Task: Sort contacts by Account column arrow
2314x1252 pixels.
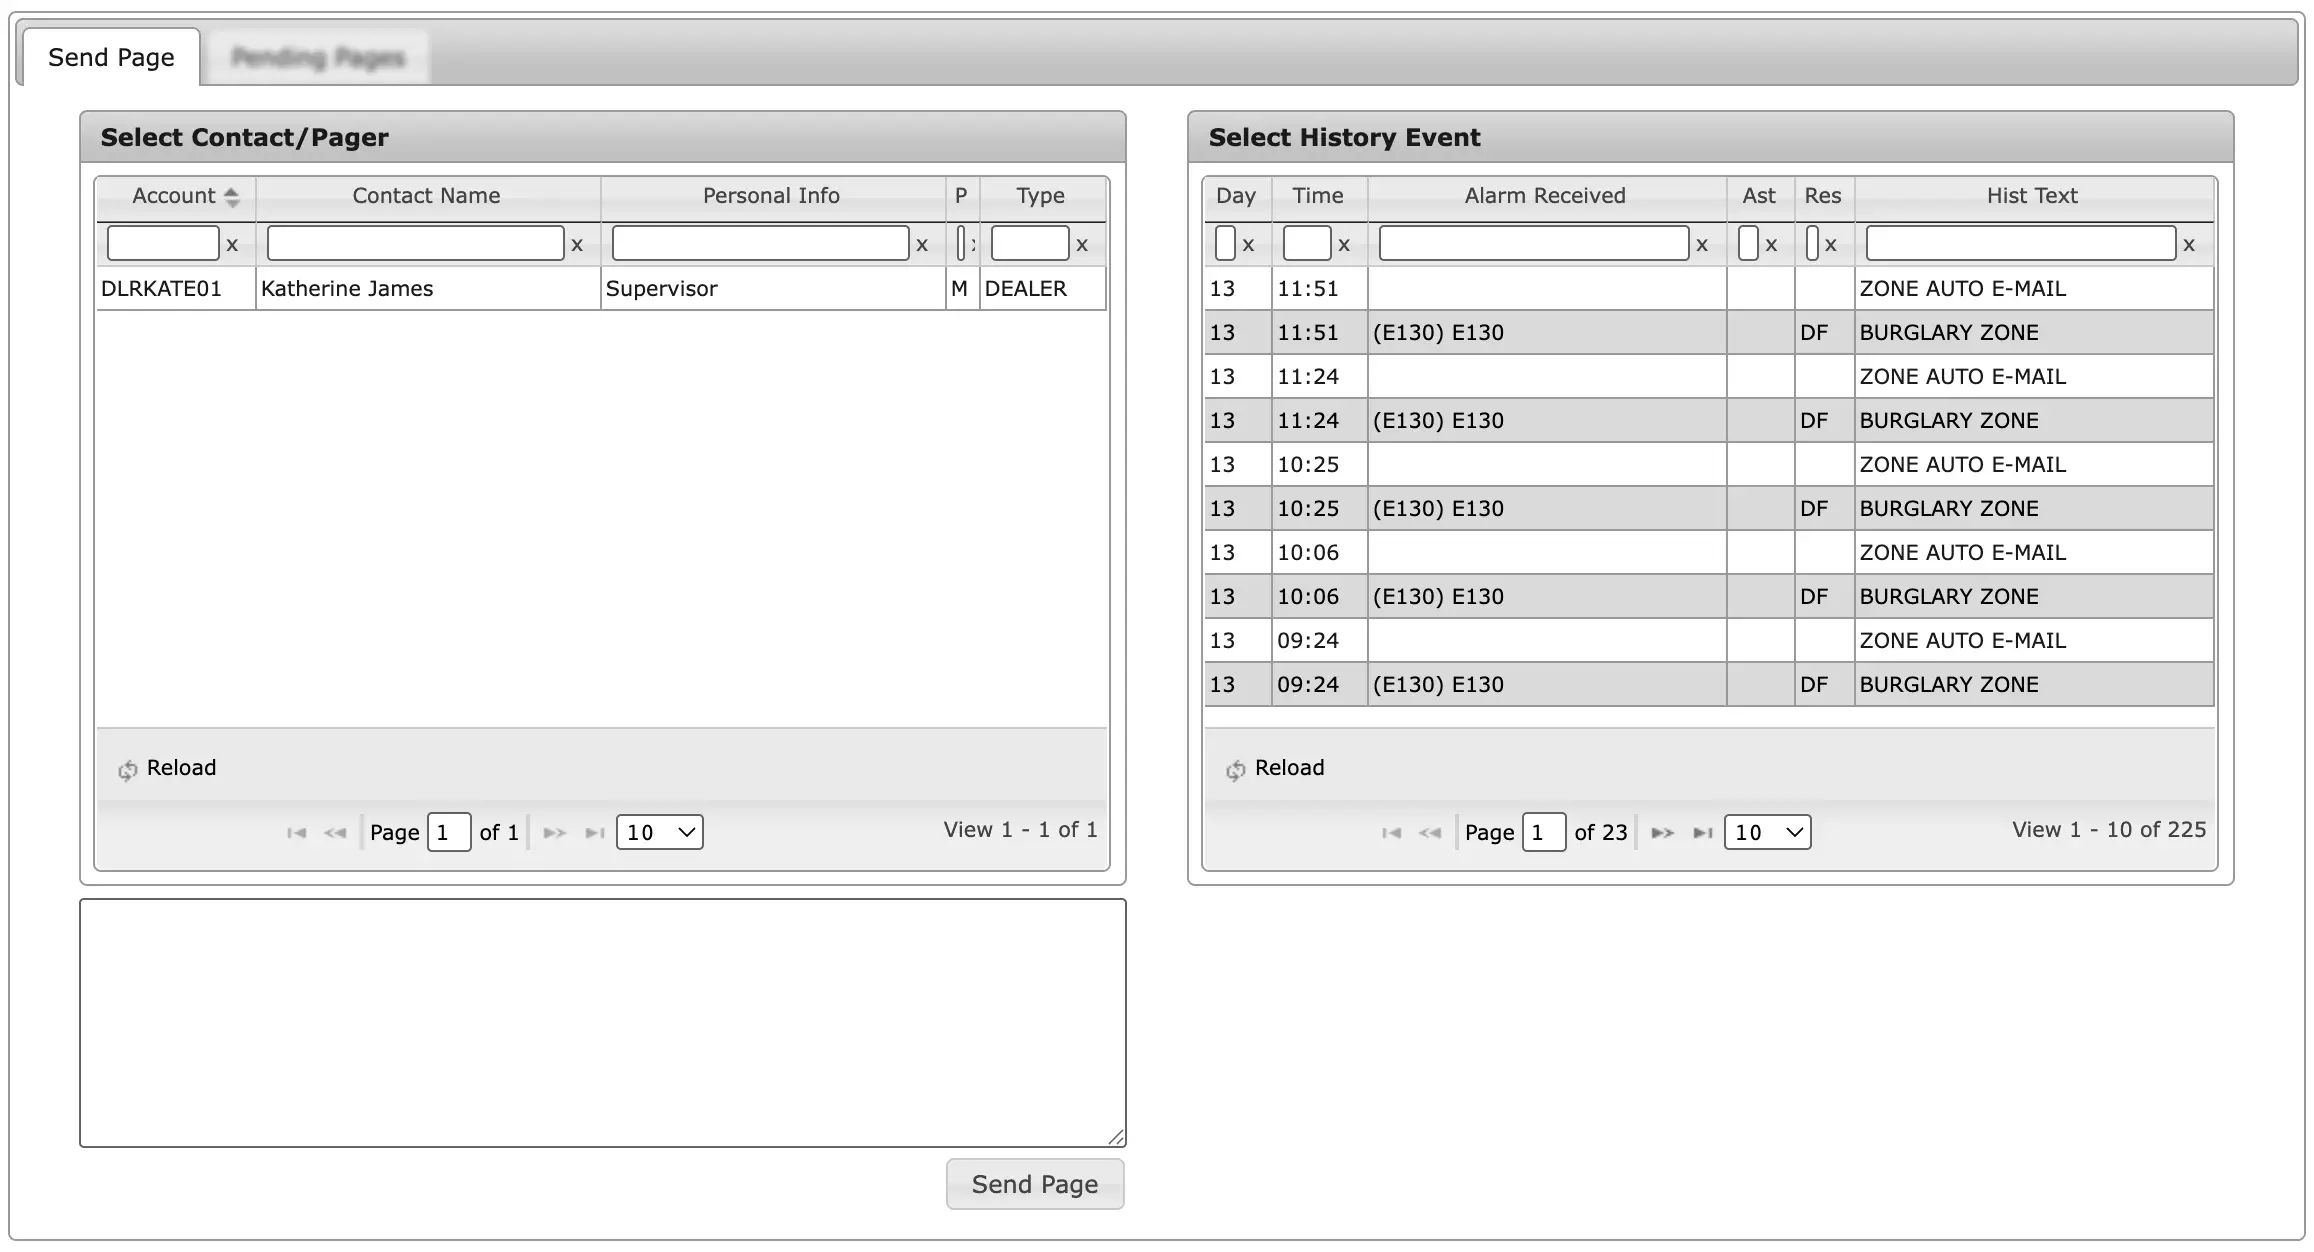Action: click(232, 197)
